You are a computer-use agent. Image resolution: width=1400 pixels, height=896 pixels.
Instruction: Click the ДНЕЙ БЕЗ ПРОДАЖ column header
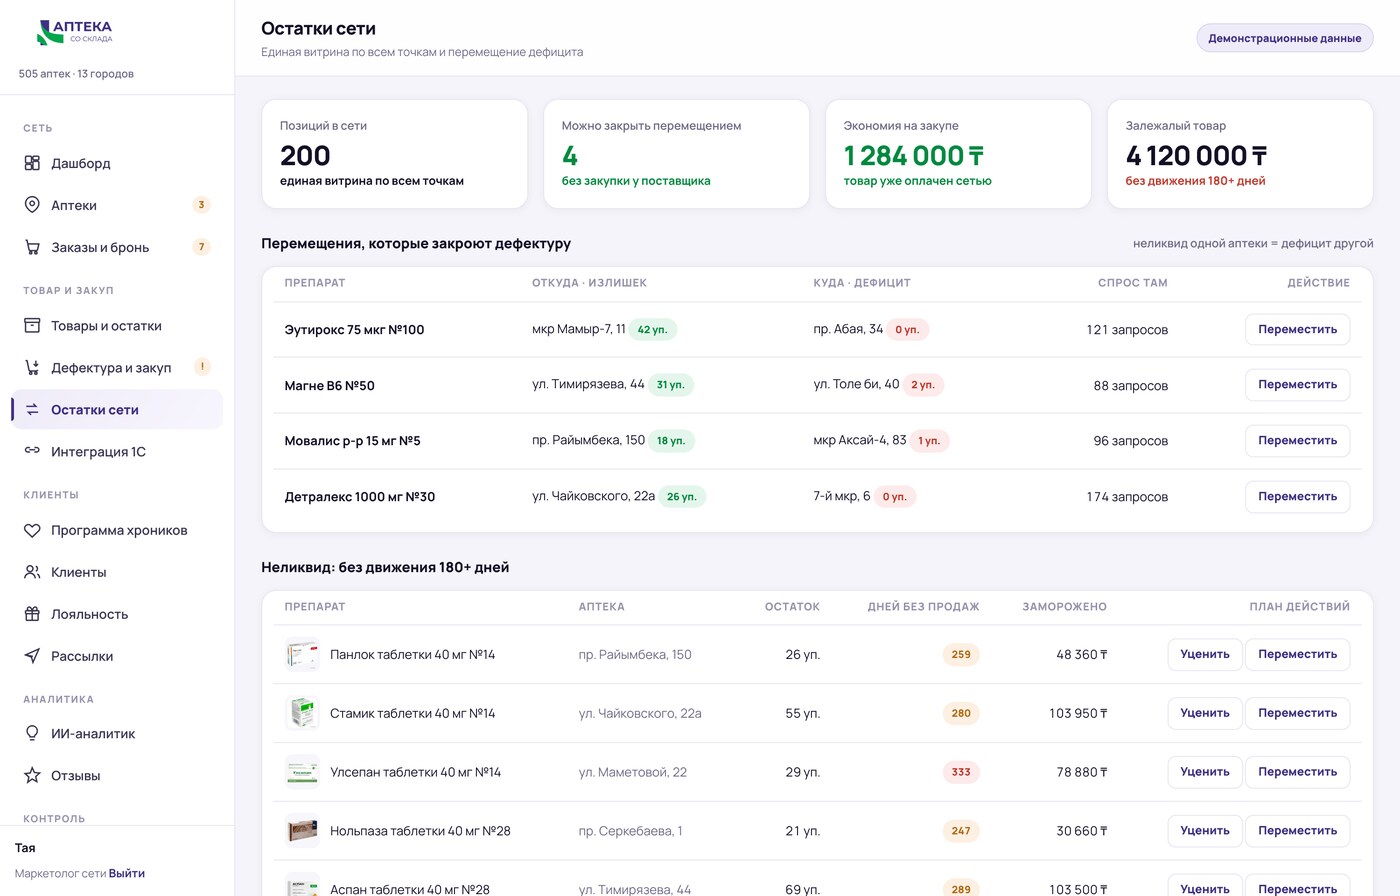(x=923, y=607)
